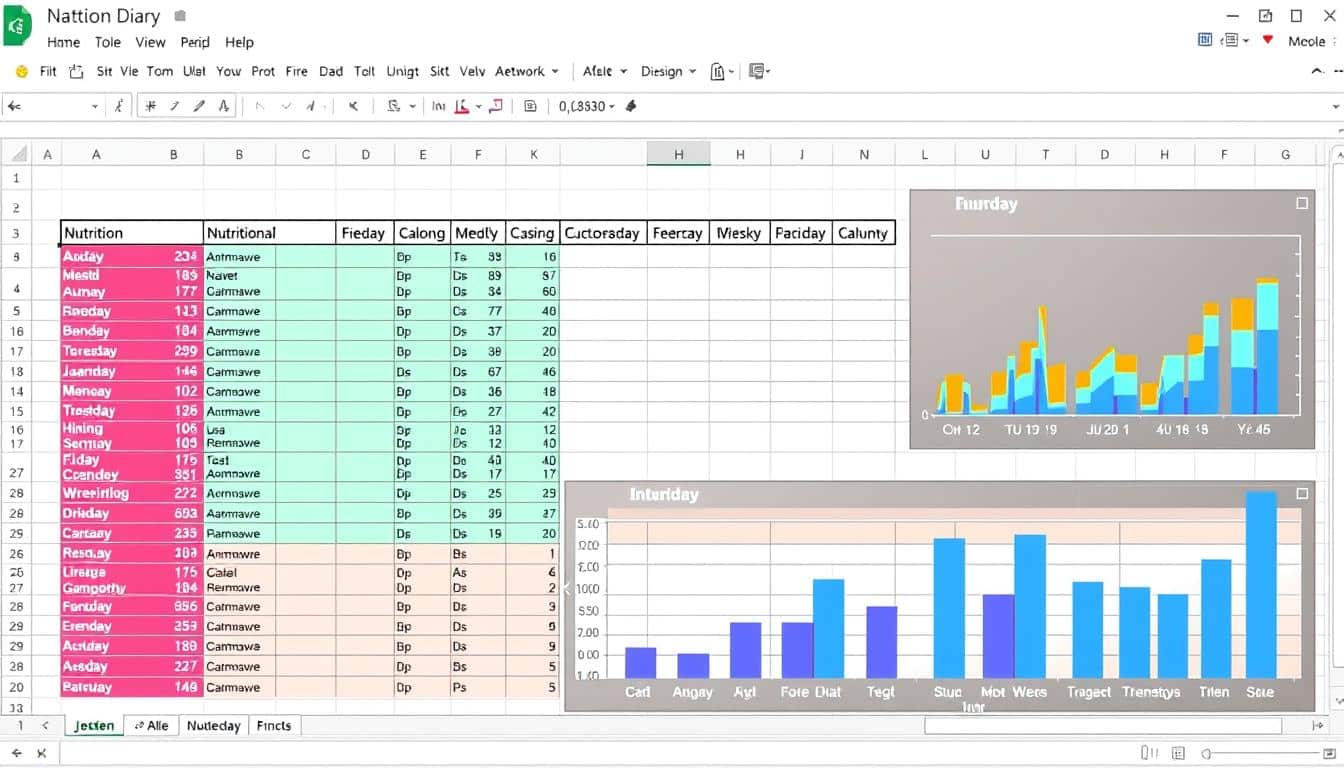Click the Filt ribbon command
Viewport: 1344px width, 768px height.
48,72
